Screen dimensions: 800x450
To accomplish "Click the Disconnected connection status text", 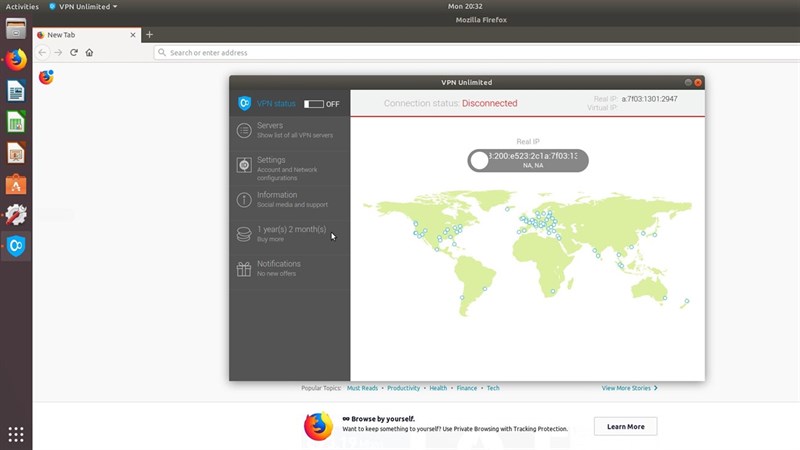I will [489, 103].
